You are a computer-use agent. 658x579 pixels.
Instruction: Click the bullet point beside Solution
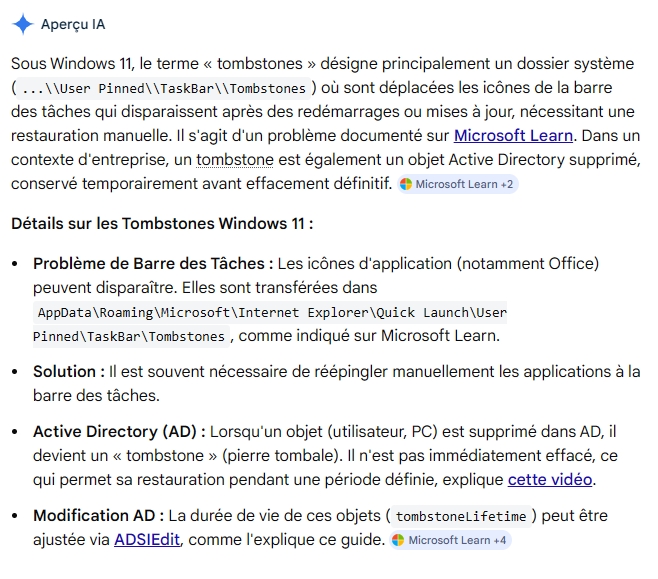15,372
